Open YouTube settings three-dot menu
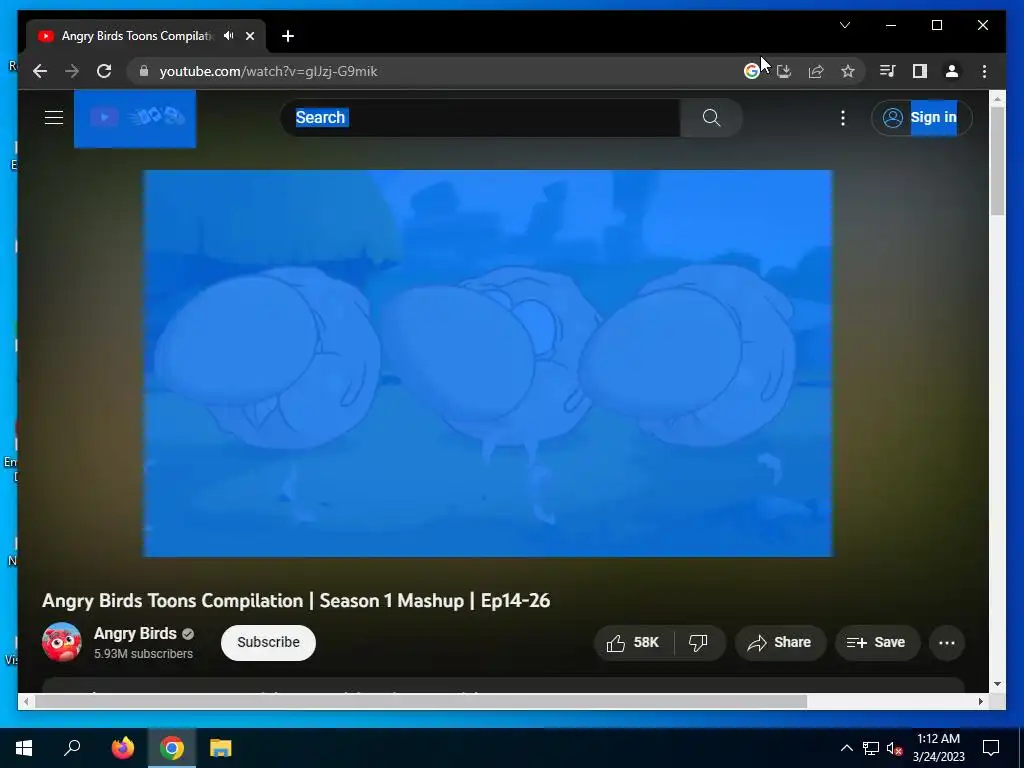This screenshot has width=1024, height=768. (x=842, y=118)
